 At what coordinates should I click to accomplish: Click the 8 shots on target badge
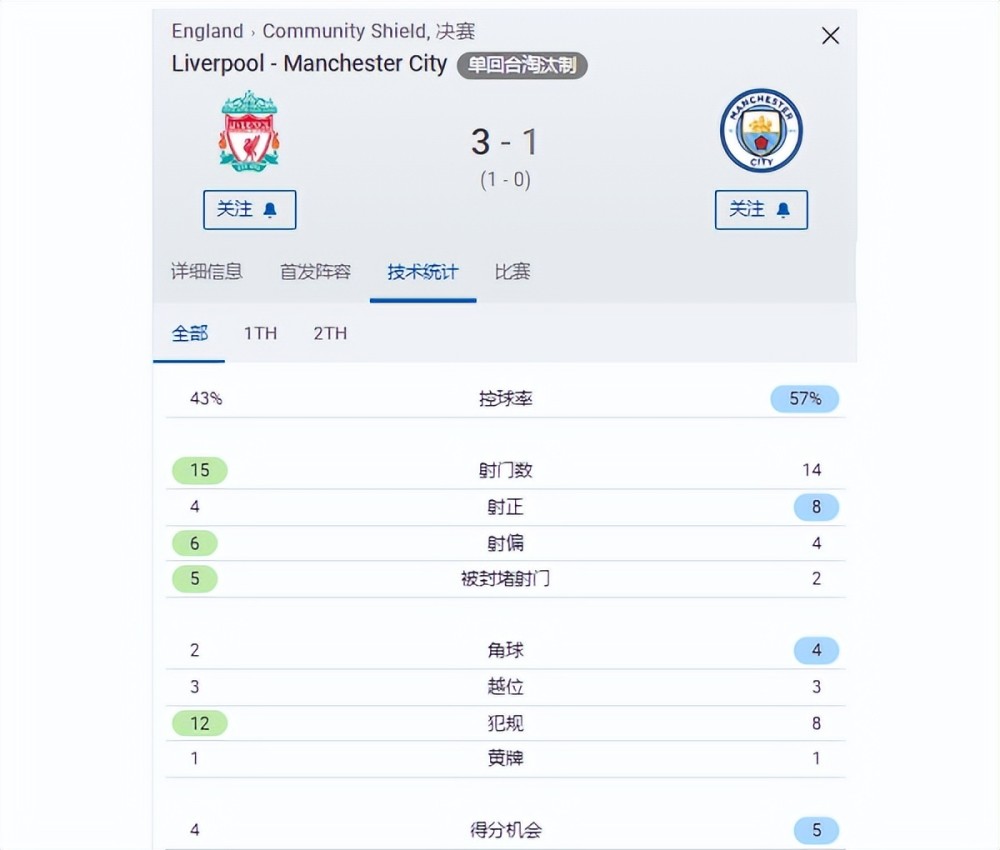816,507
